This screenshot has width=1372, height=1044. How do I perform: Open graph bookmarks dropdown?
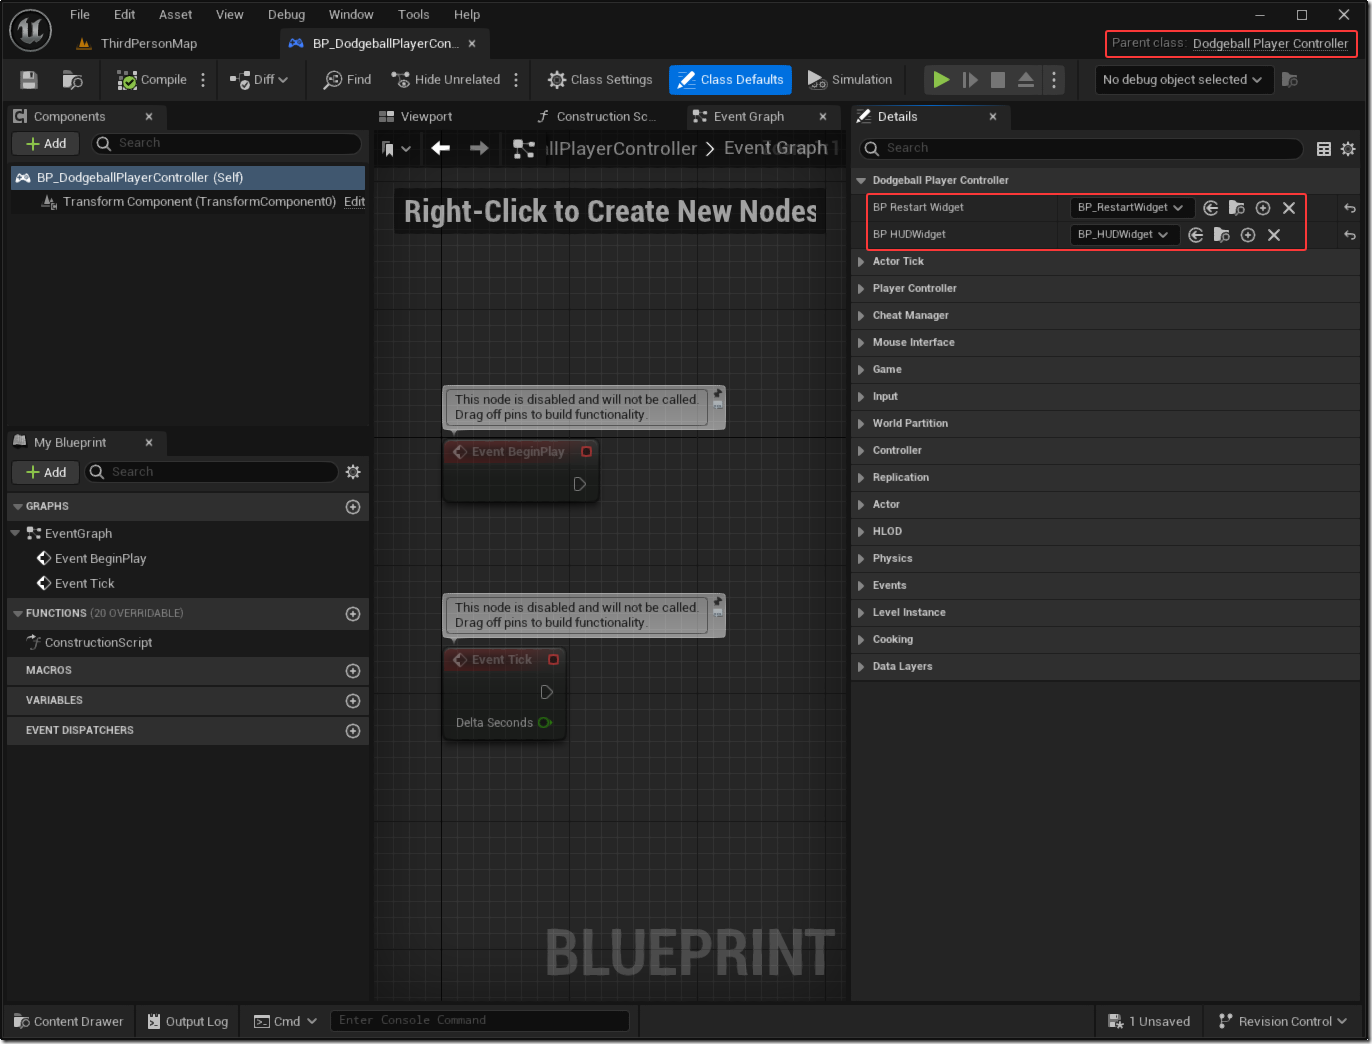396,149
